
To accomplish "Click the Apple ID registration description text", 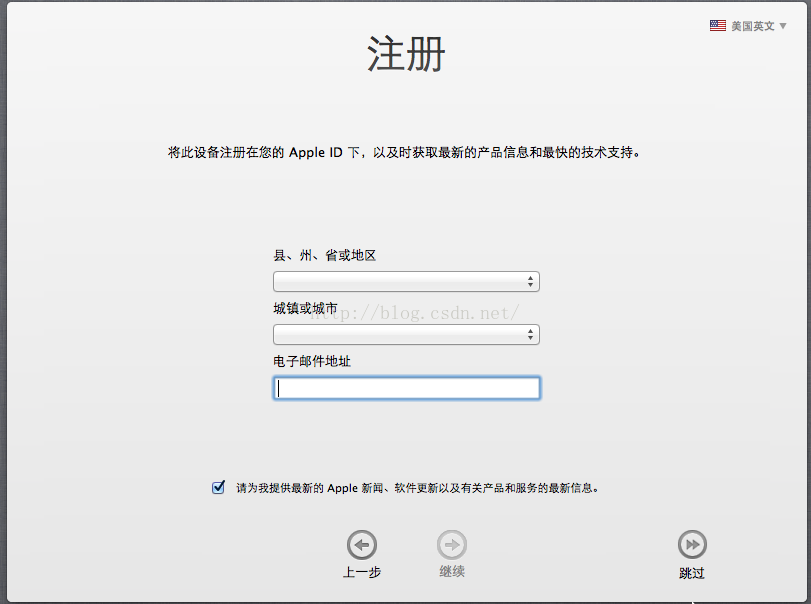I will (x=405, y=153).
